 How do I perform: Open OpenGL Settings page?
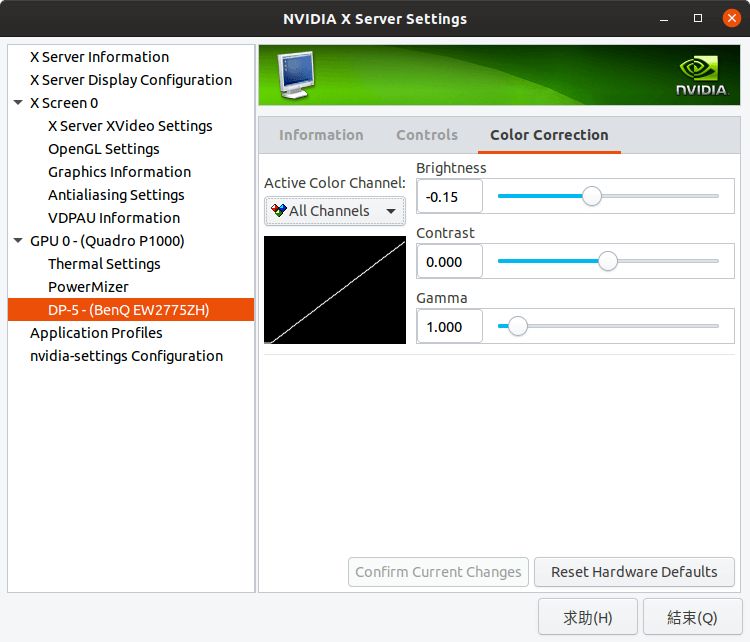tap(104, 149)
